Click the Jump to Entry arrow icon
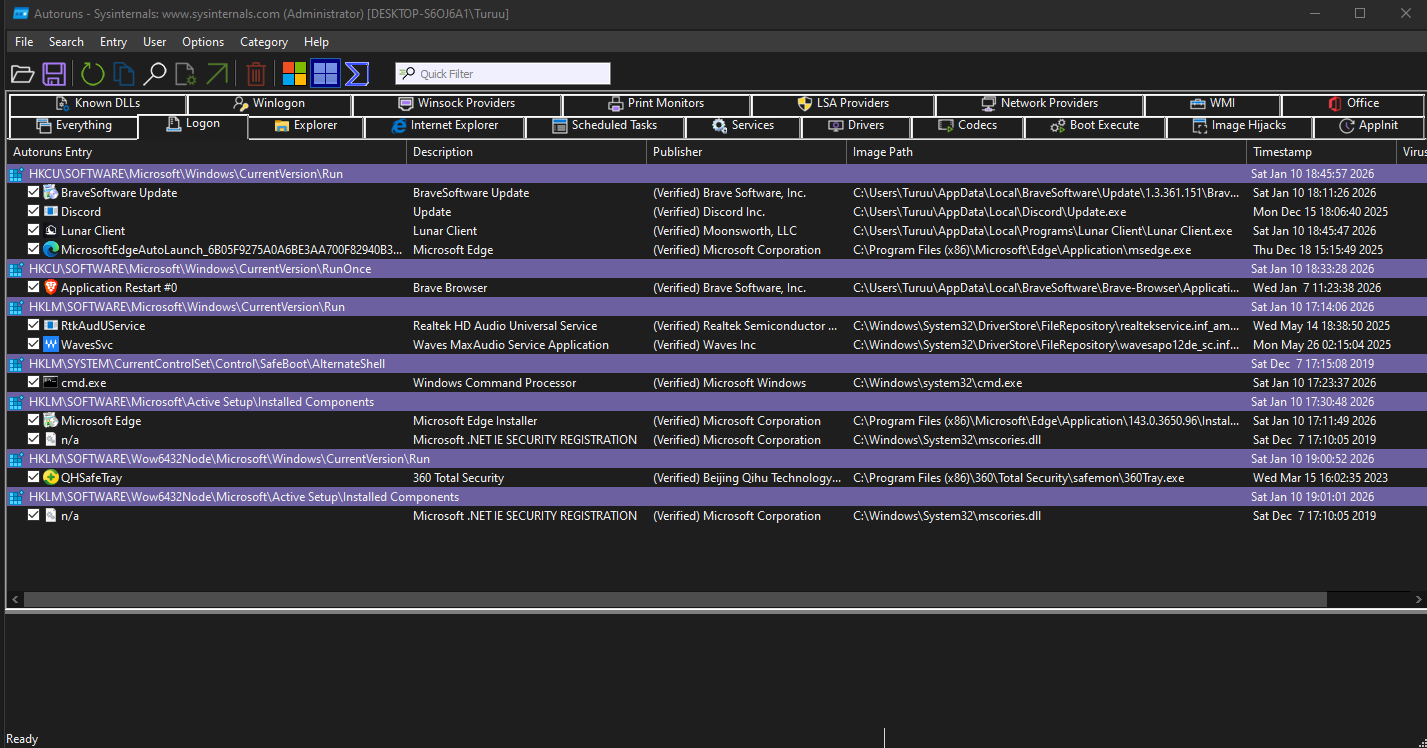 tap(216, 73)
